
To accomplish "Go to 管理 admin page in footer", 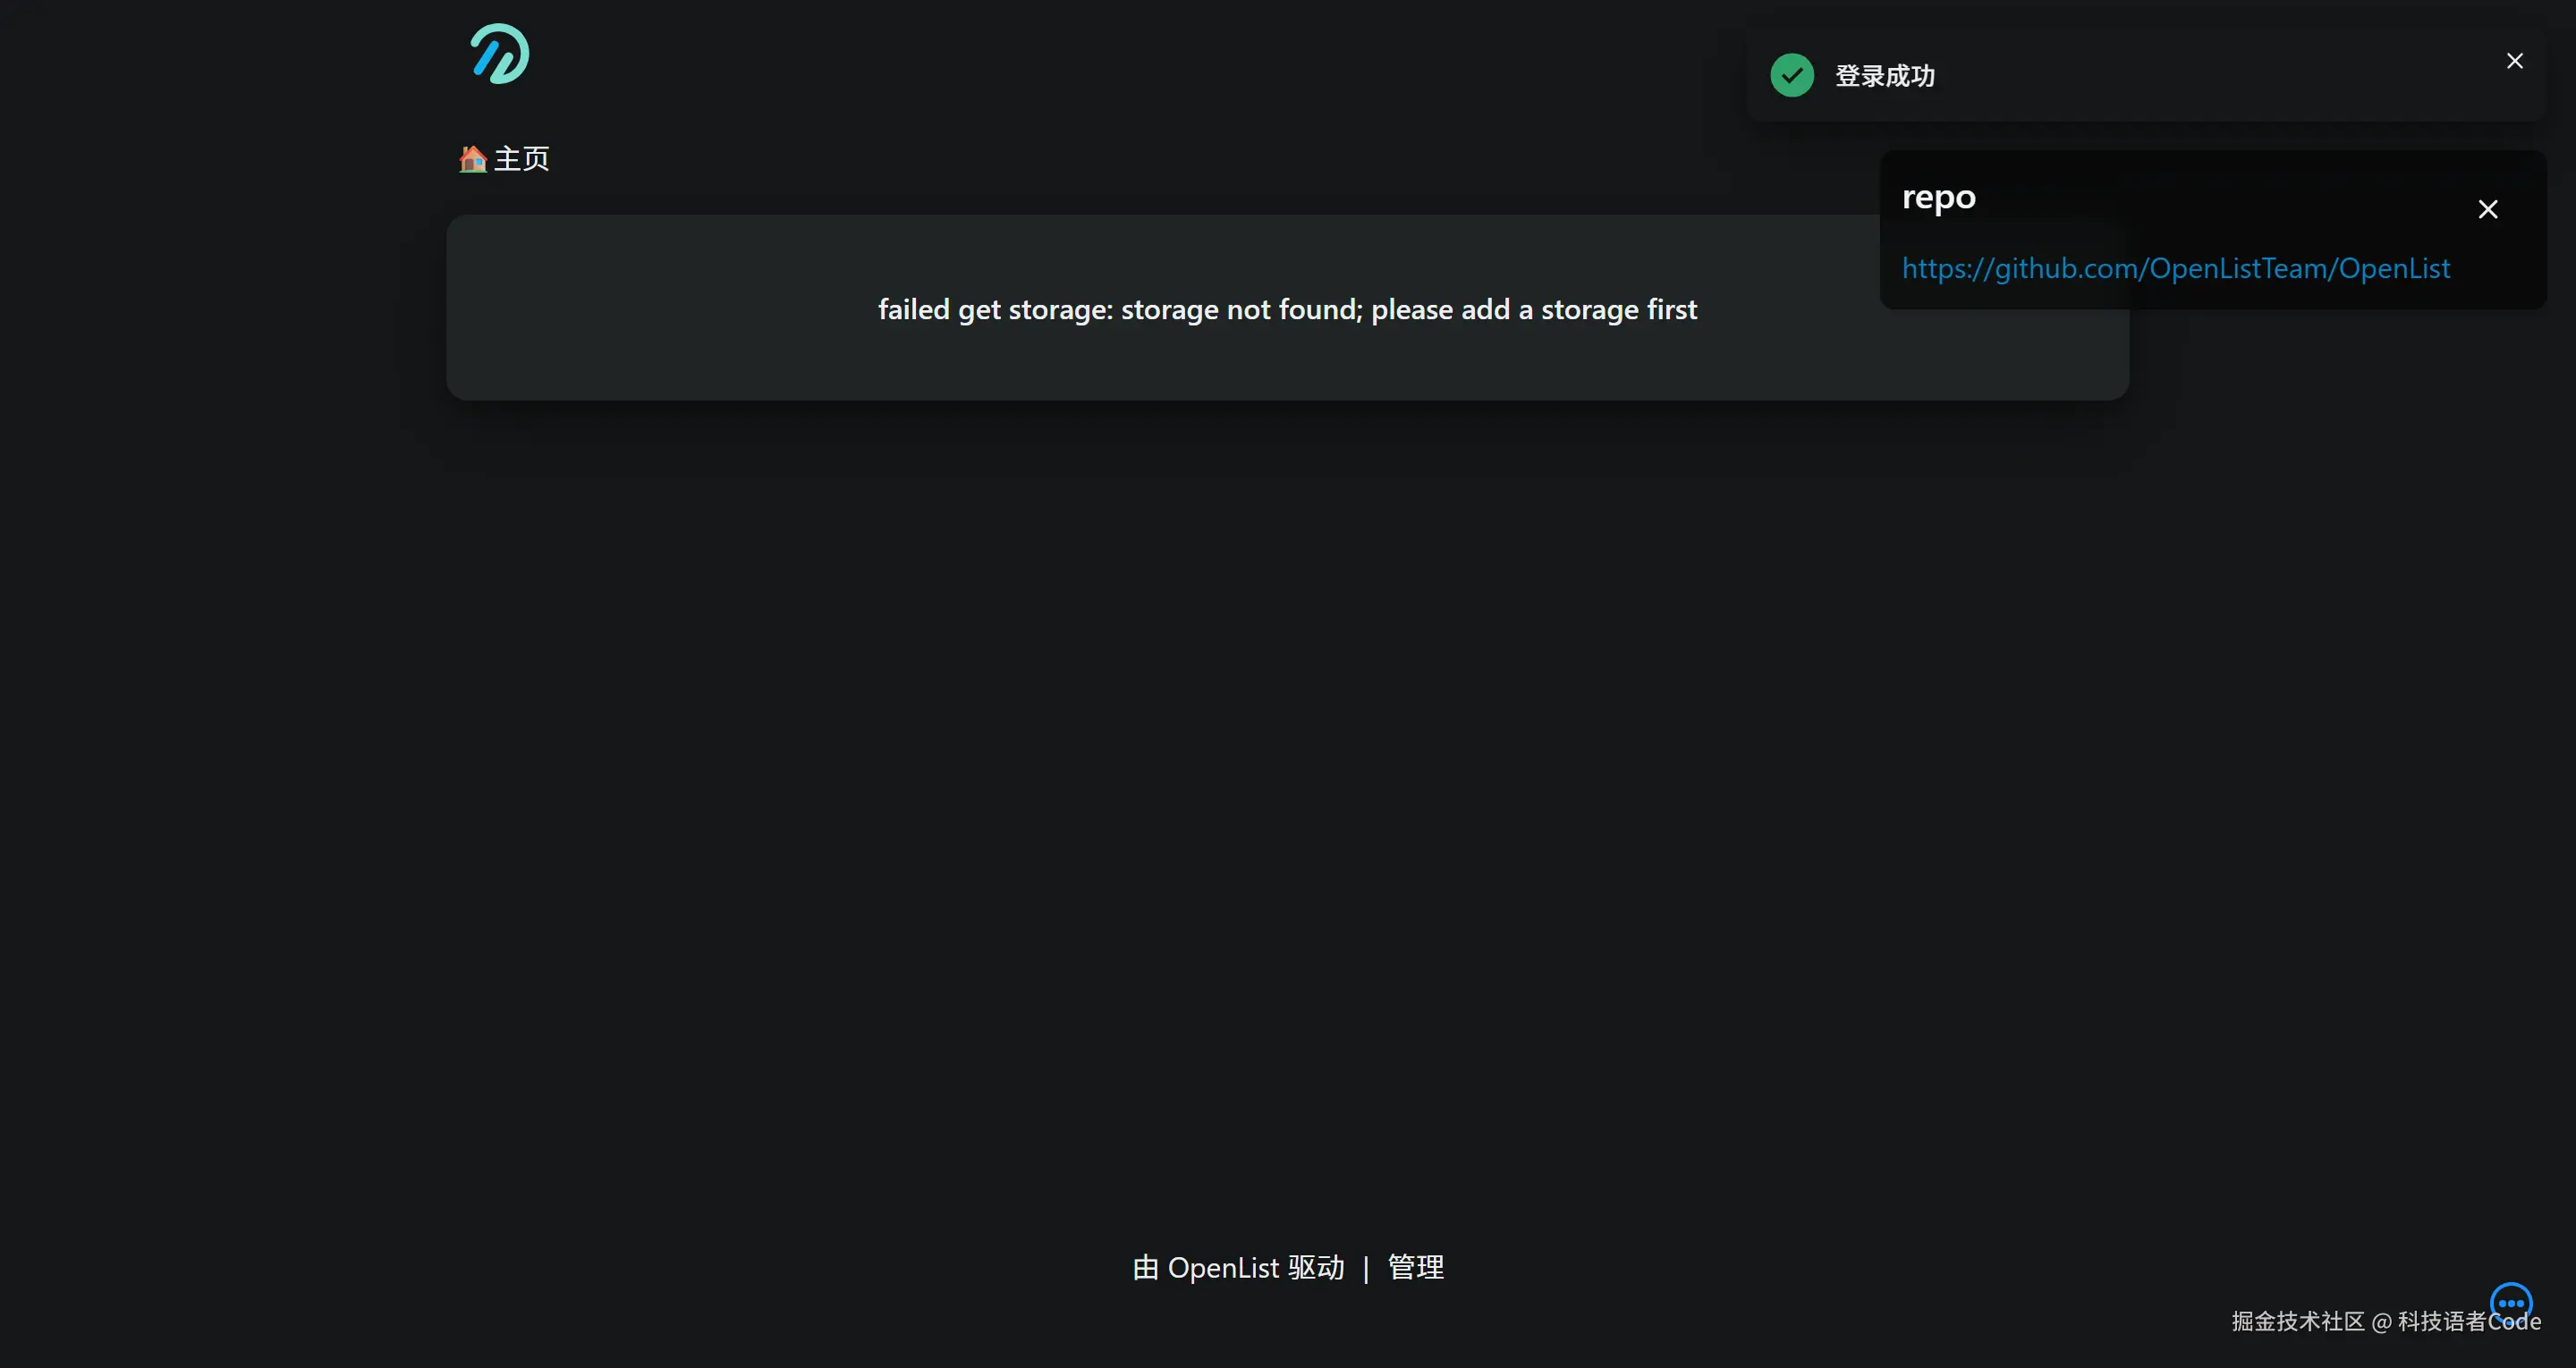I will pos(1415,1267).
